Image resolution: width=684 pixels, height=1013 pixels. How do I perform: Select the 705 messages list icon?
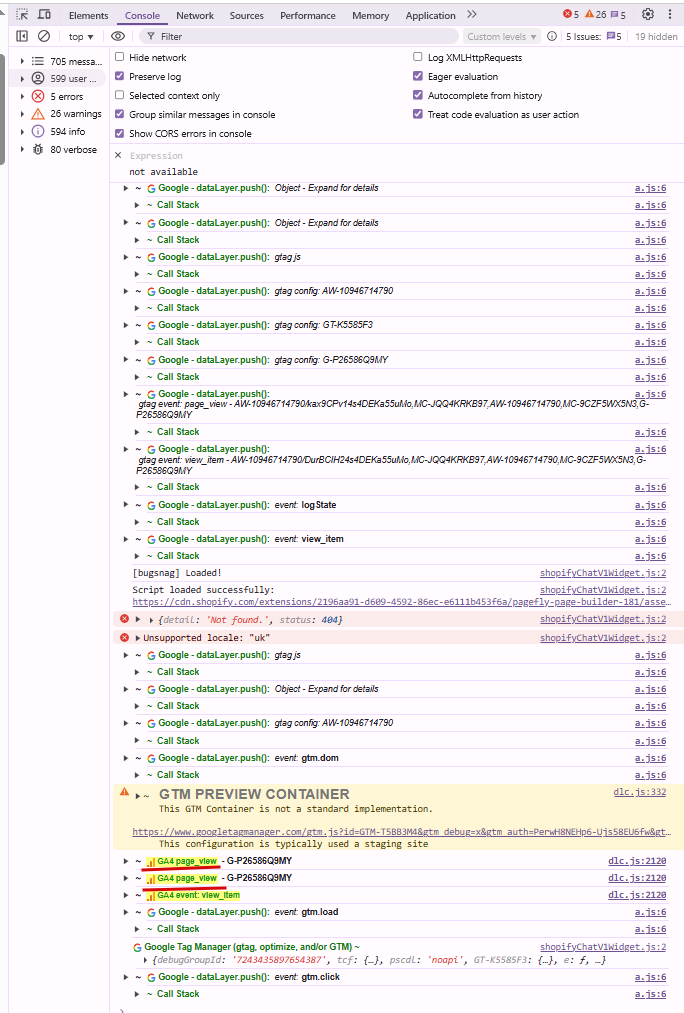(x=38, y=61)
